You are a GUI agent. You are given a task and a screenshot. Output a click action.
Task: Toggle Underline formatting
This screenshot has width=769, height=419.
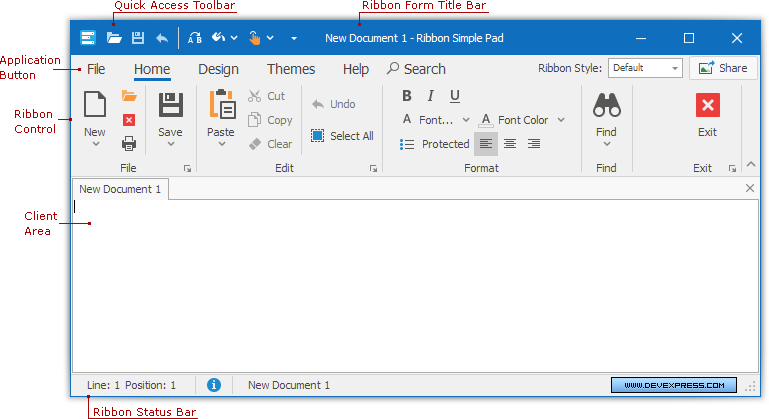(455, 96)
